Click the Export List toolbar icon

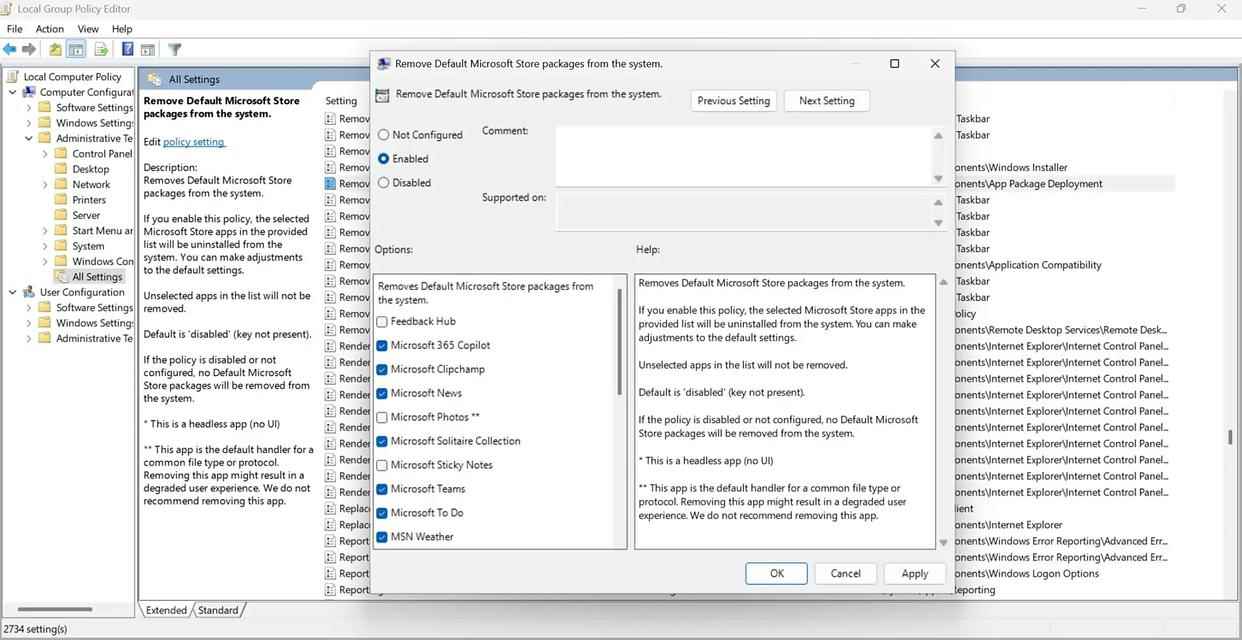coord(101,48)
